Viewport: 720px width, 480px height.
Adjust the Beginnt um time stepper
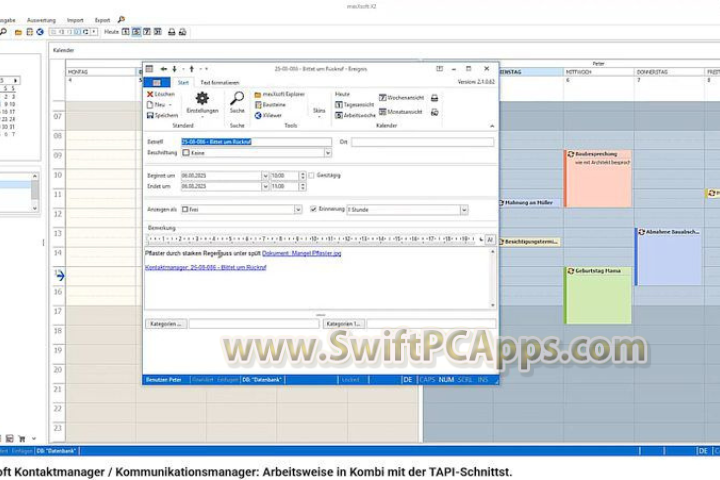tap(302, 176)
